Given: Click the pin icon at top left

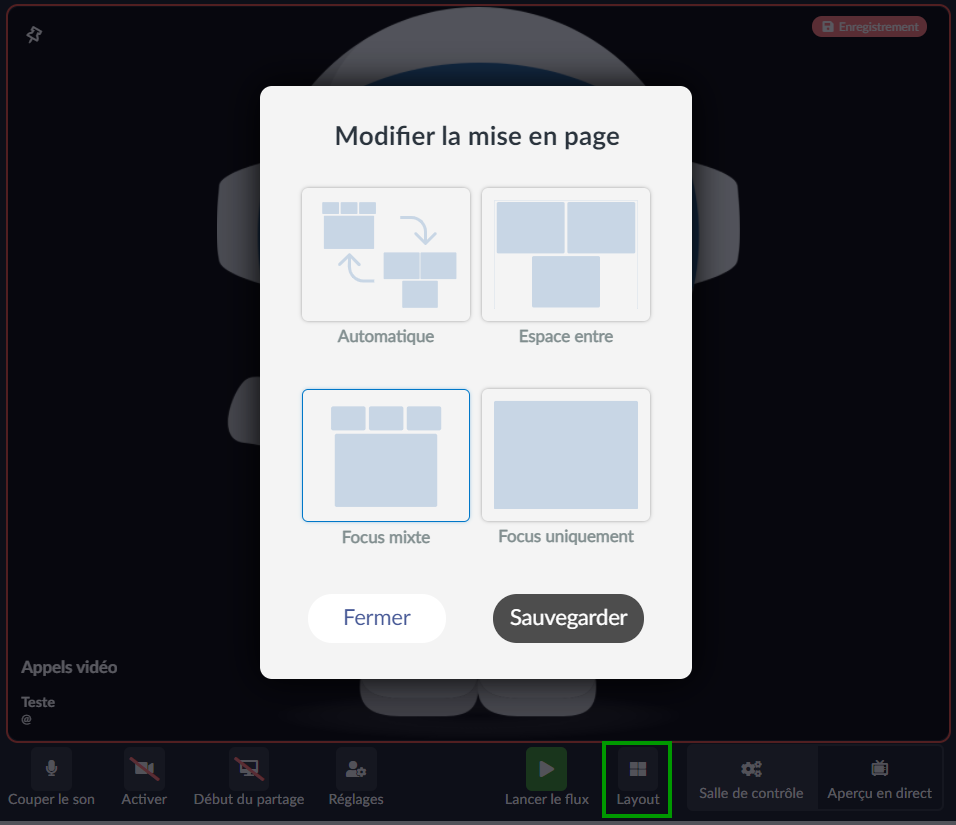Looking at the screenshot, I should coord(34,35).
